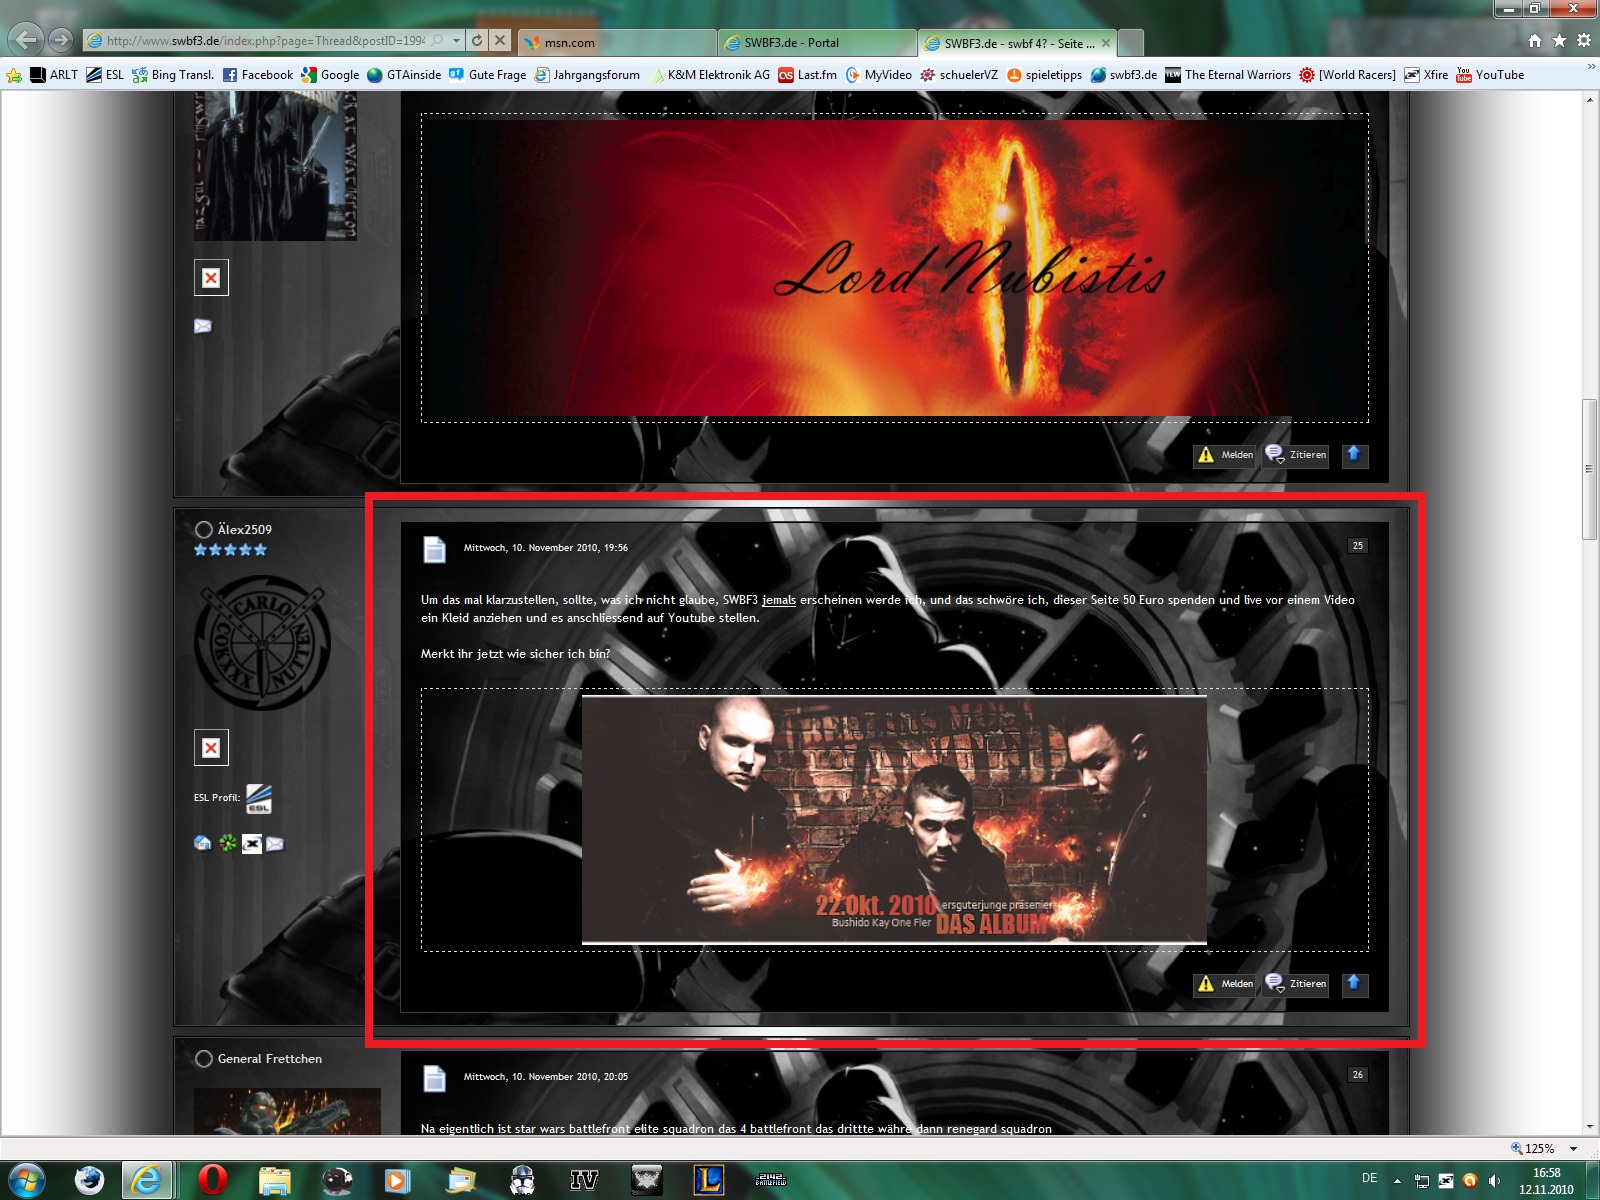Close the SWBF3.de - swbf 4? tab

click(x=1106, y=43)
